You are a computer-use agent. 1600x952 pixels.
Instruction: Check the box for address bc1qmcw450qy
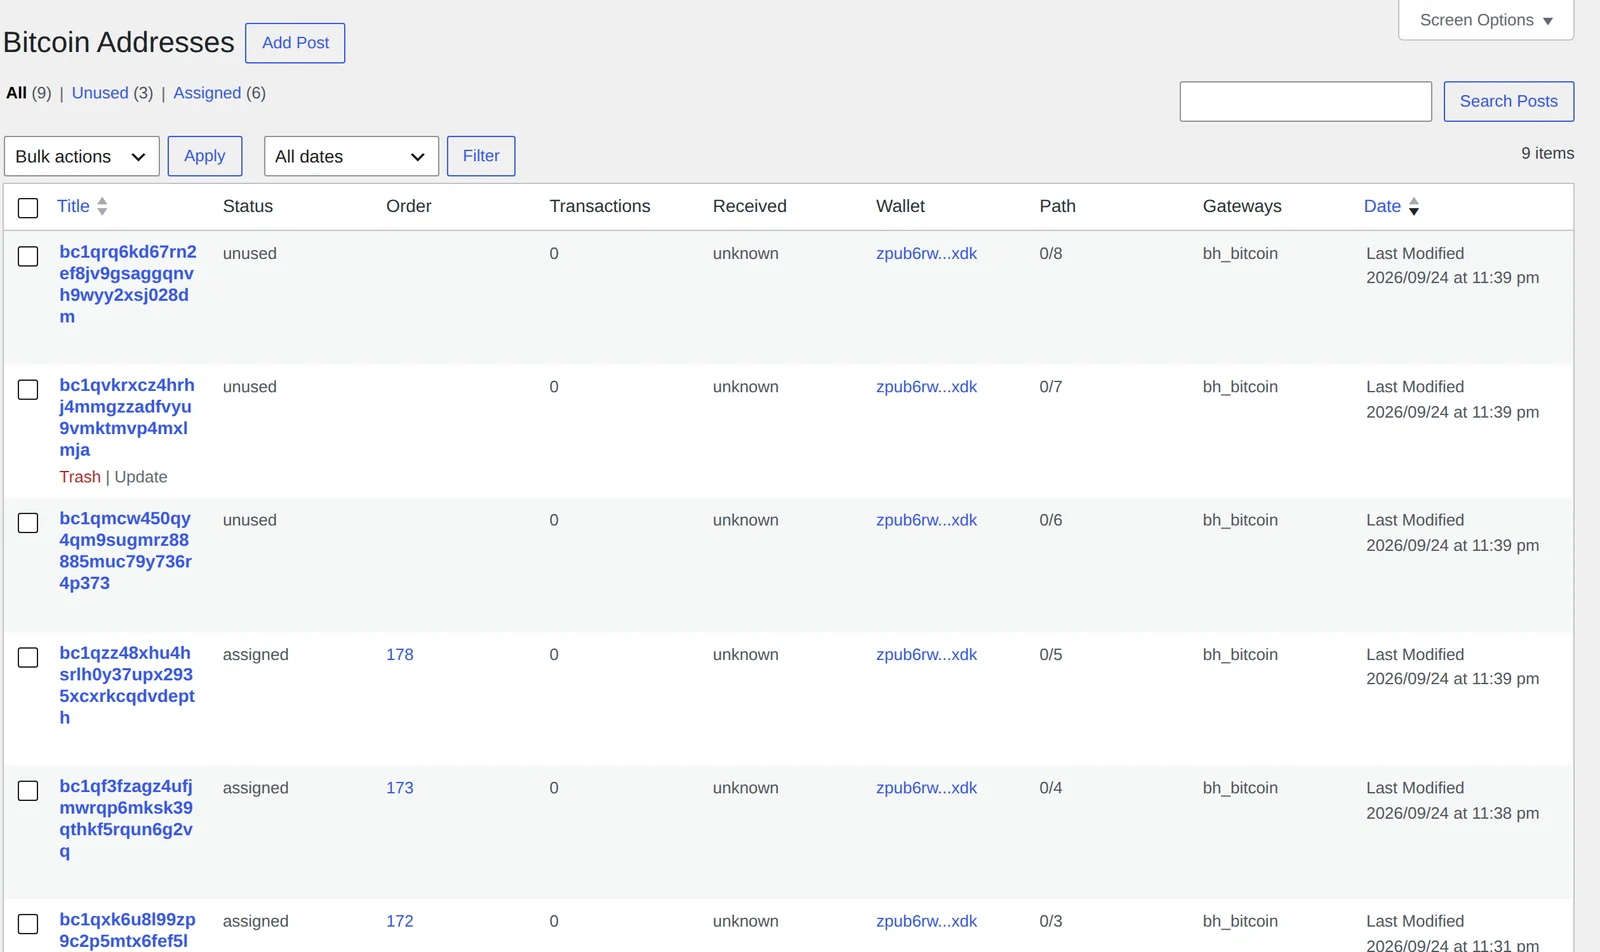tap(28, 523)
